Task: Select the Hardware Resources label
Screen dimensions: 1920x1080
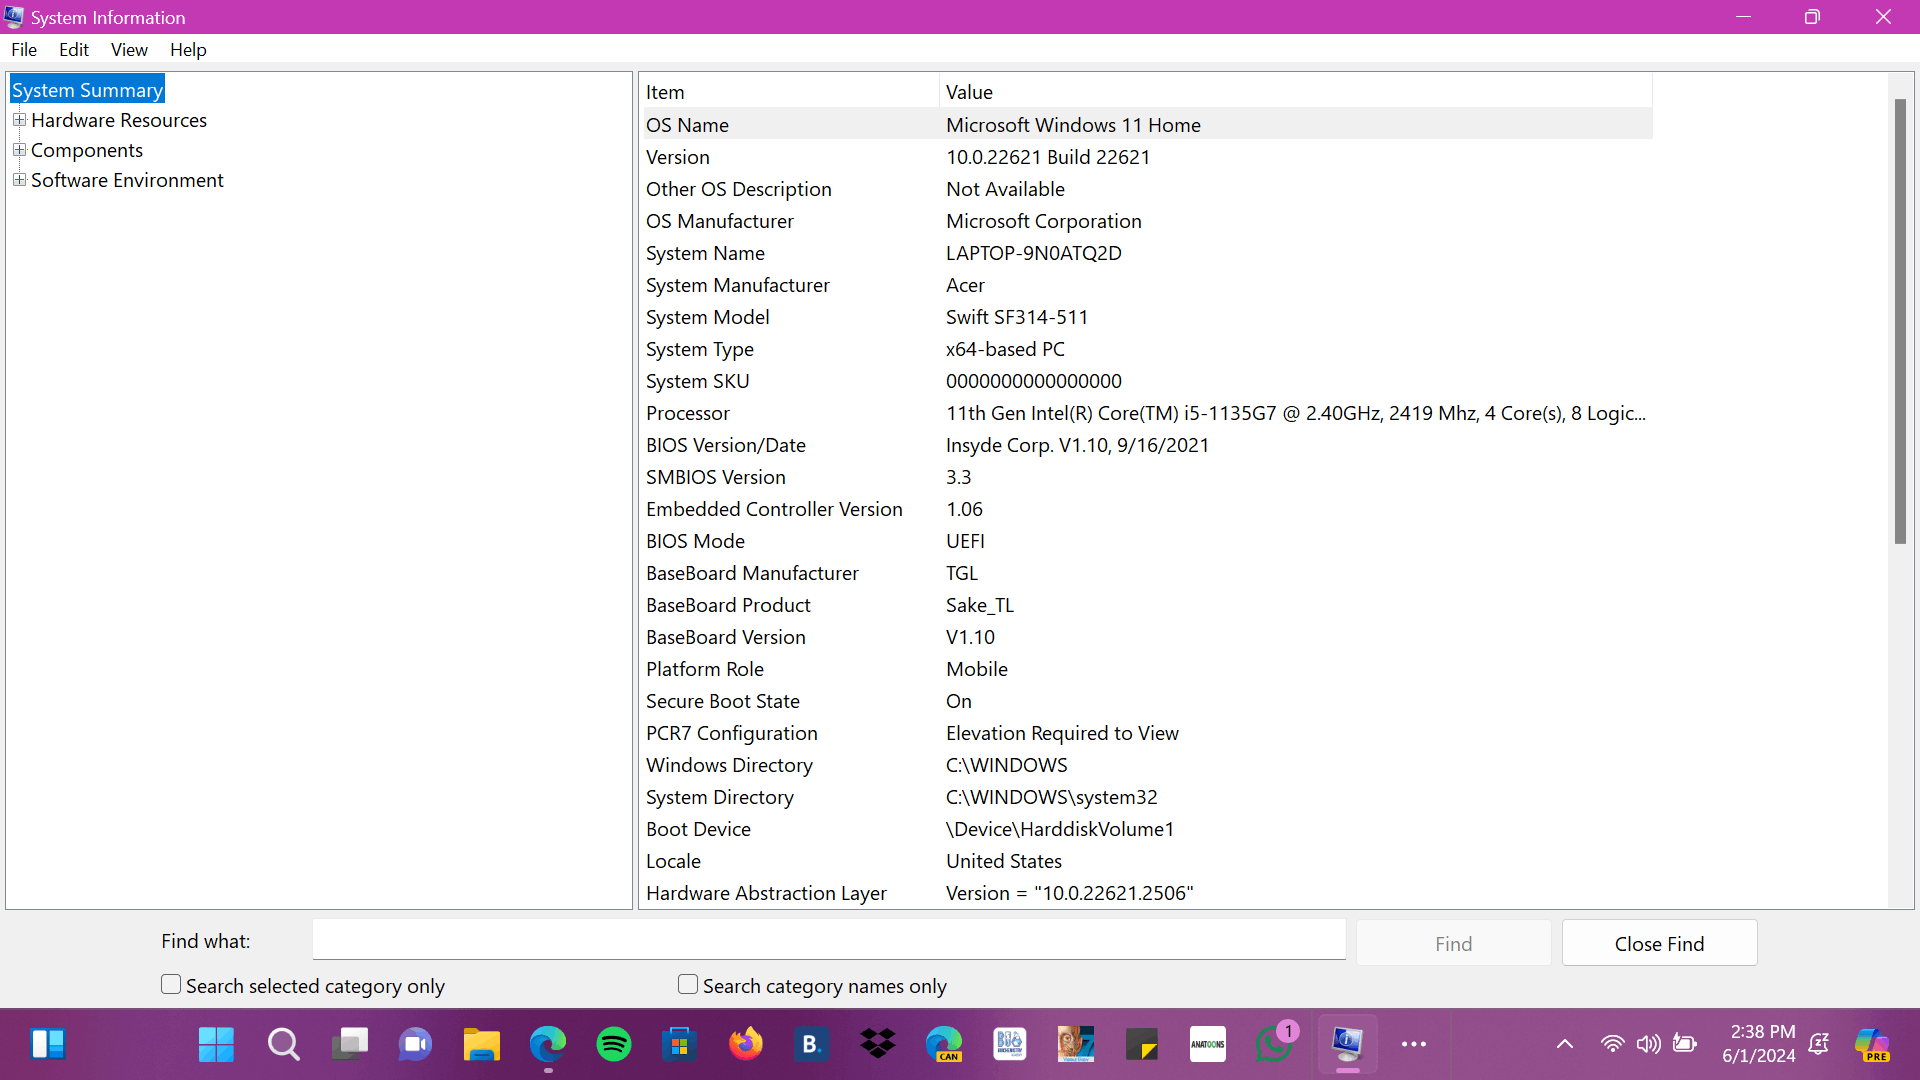Action: coord(119,120)
